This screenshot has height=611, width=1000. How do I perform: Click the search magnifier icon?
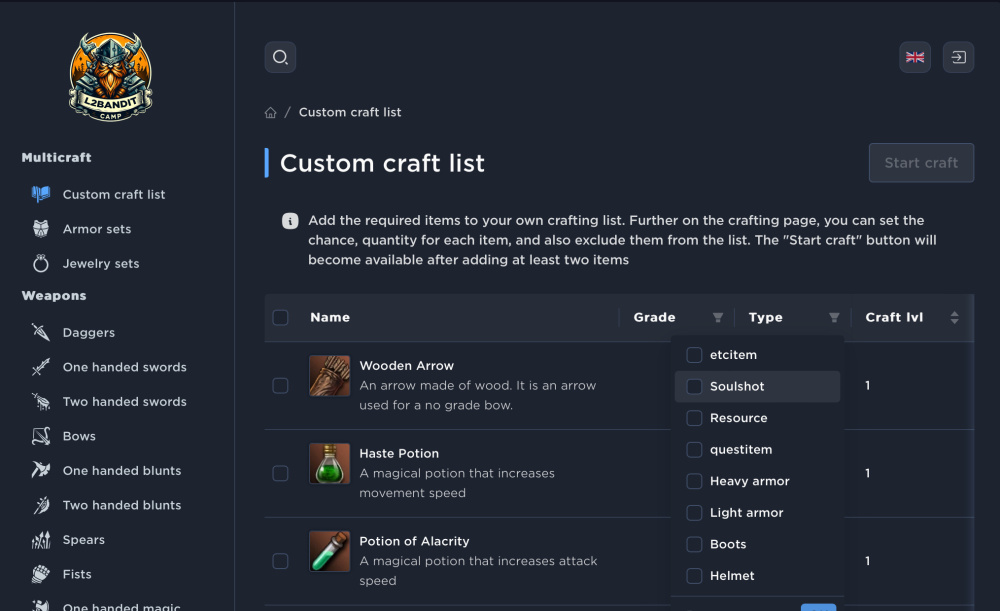point(280,57)
